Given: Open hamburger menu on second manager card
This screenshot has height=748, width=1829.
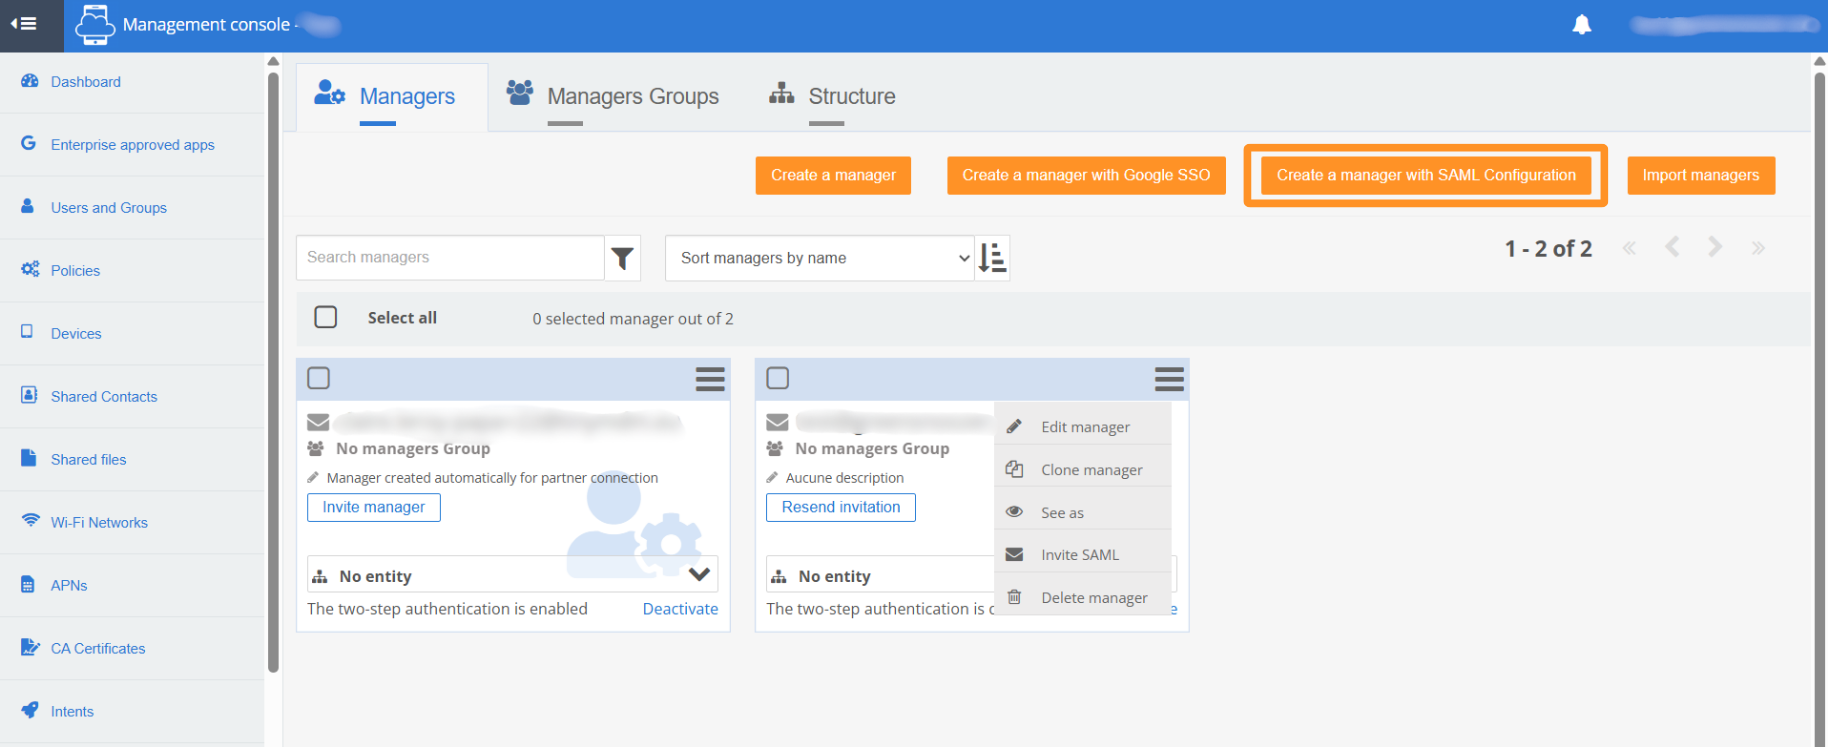Looking at the screenshot, I should [1168, 379].
